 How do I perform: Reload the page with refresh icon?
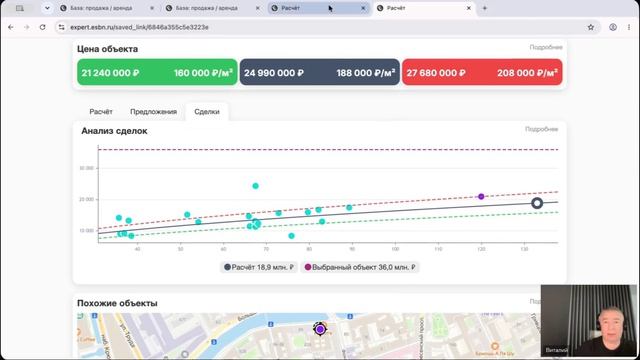[42, 27]
